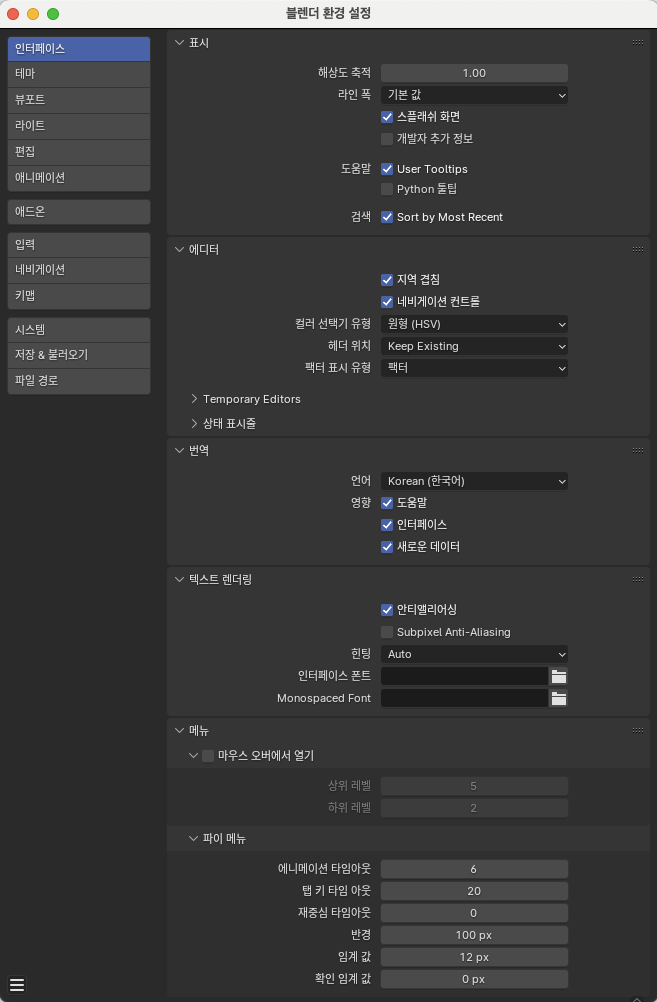The height and width of the screenshot is (1002, 657).
Task: Open 라인 폭 dropdown
Action: tap(474, 95)
